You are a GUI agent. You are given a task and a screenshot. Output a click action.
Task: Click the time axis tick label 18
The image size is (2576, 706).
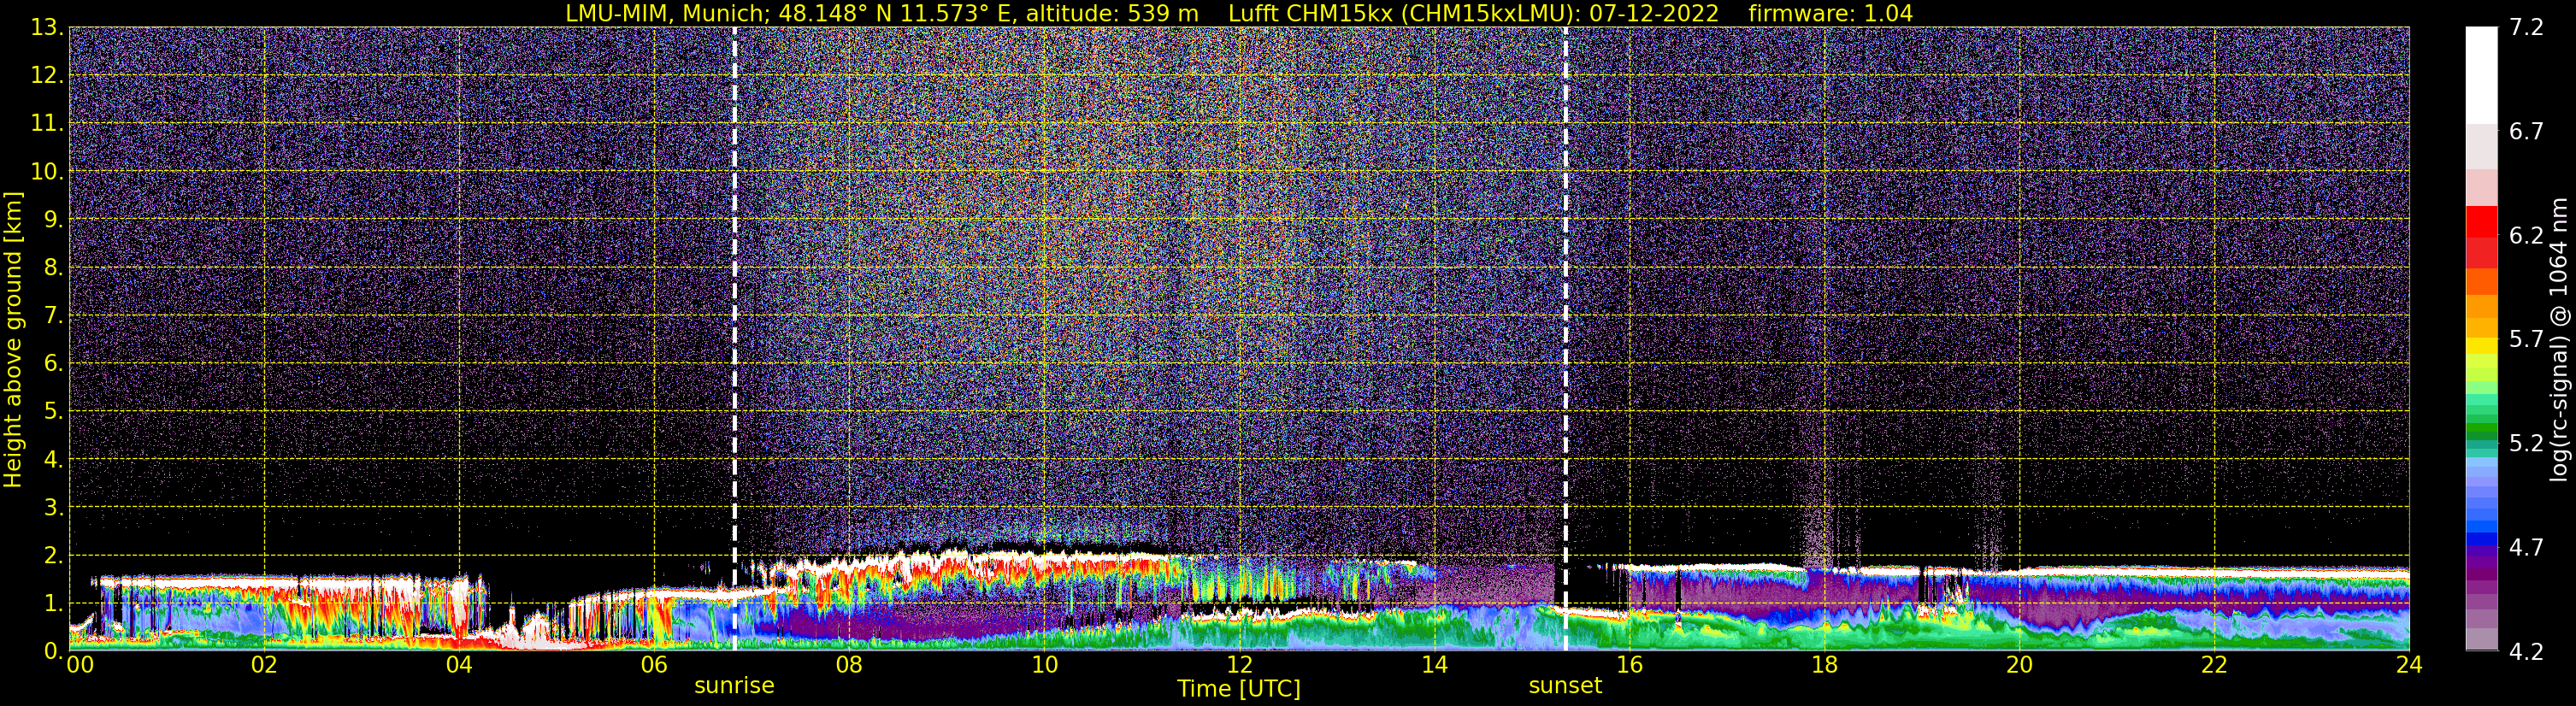[1824, 665]
